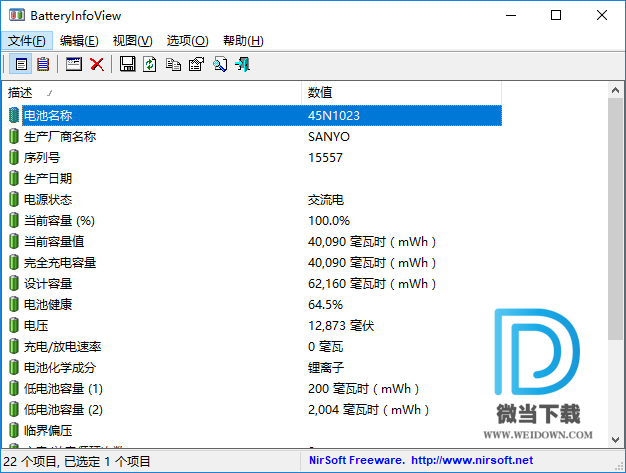Click the scrollbar up arrow

(615, 90)
